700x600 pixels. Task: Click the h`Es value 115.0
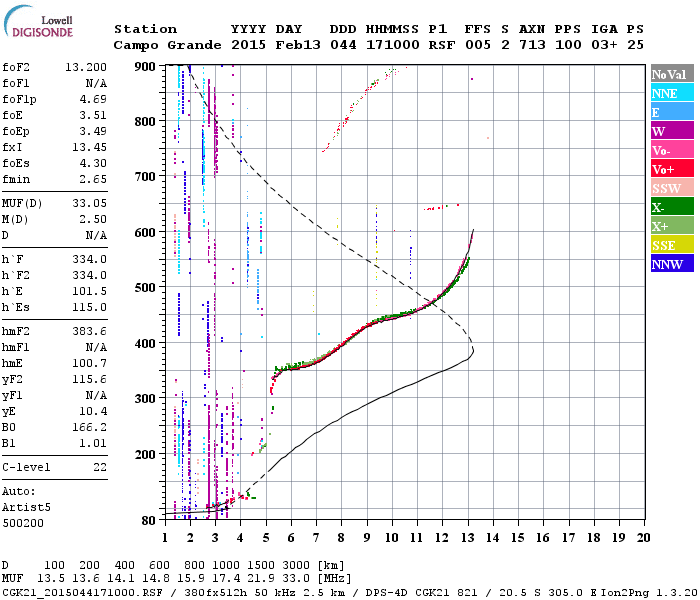tap(89, 308)
